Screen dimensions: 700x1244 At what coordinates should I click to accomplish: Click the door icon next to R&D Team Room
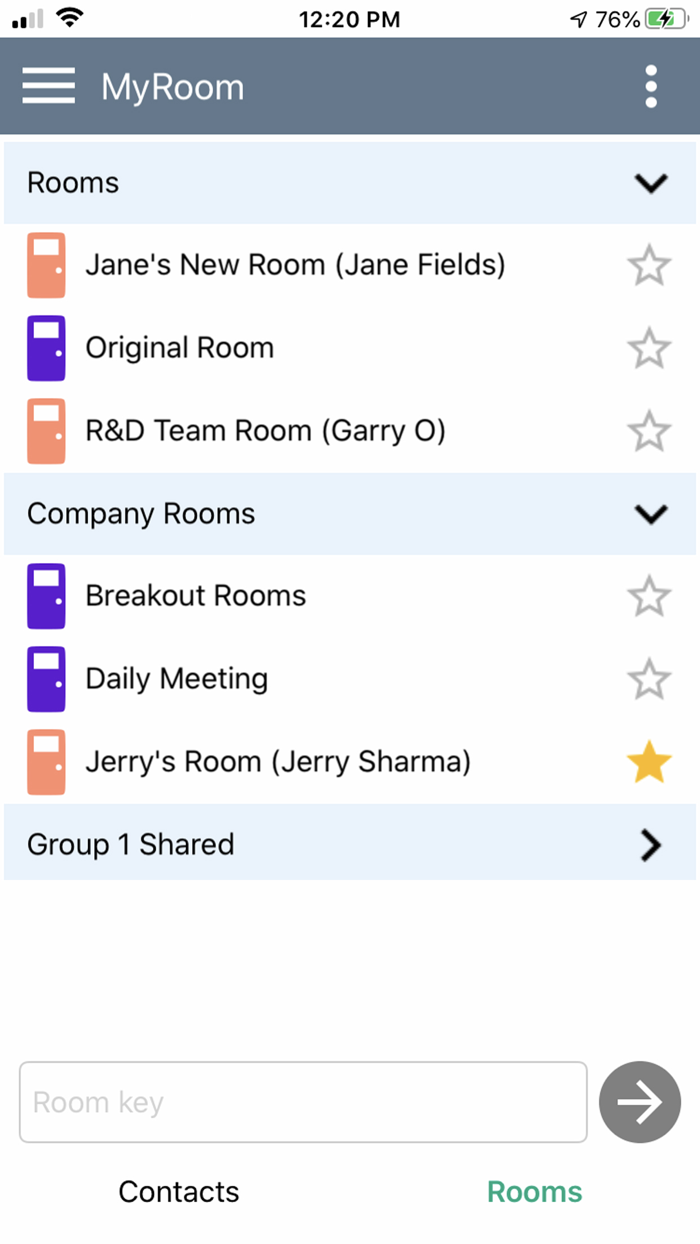click(46, 431)
